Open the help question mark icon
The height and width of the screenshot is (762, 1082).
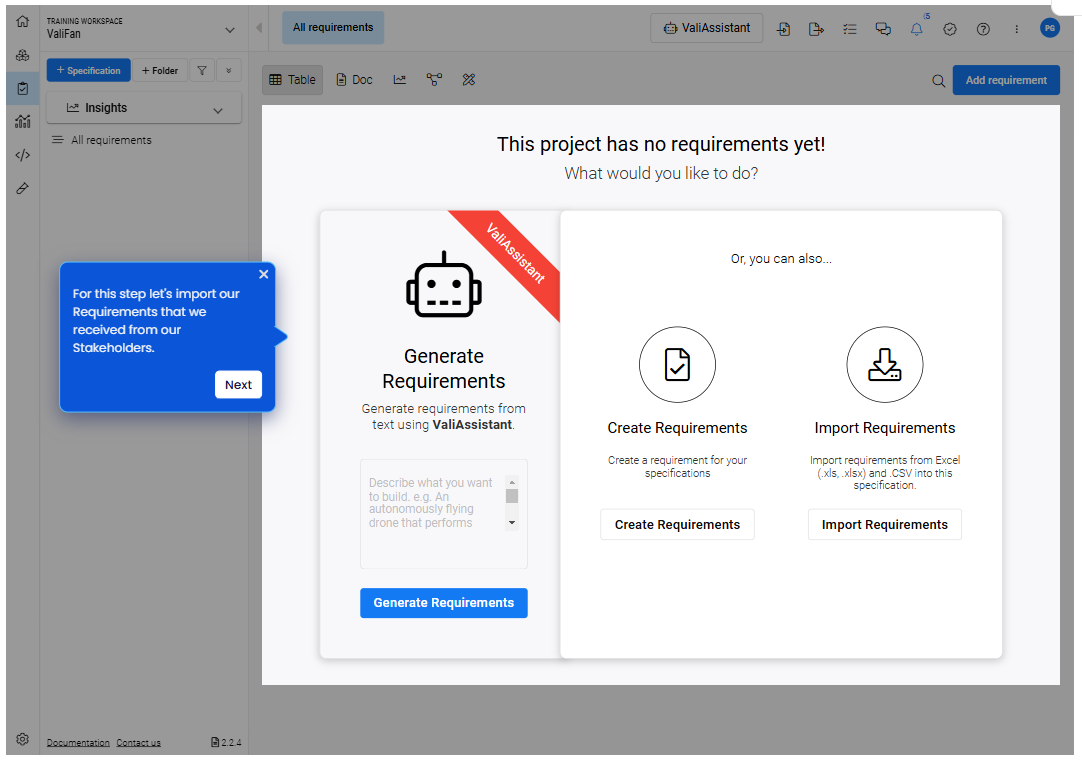pos(983,28)
